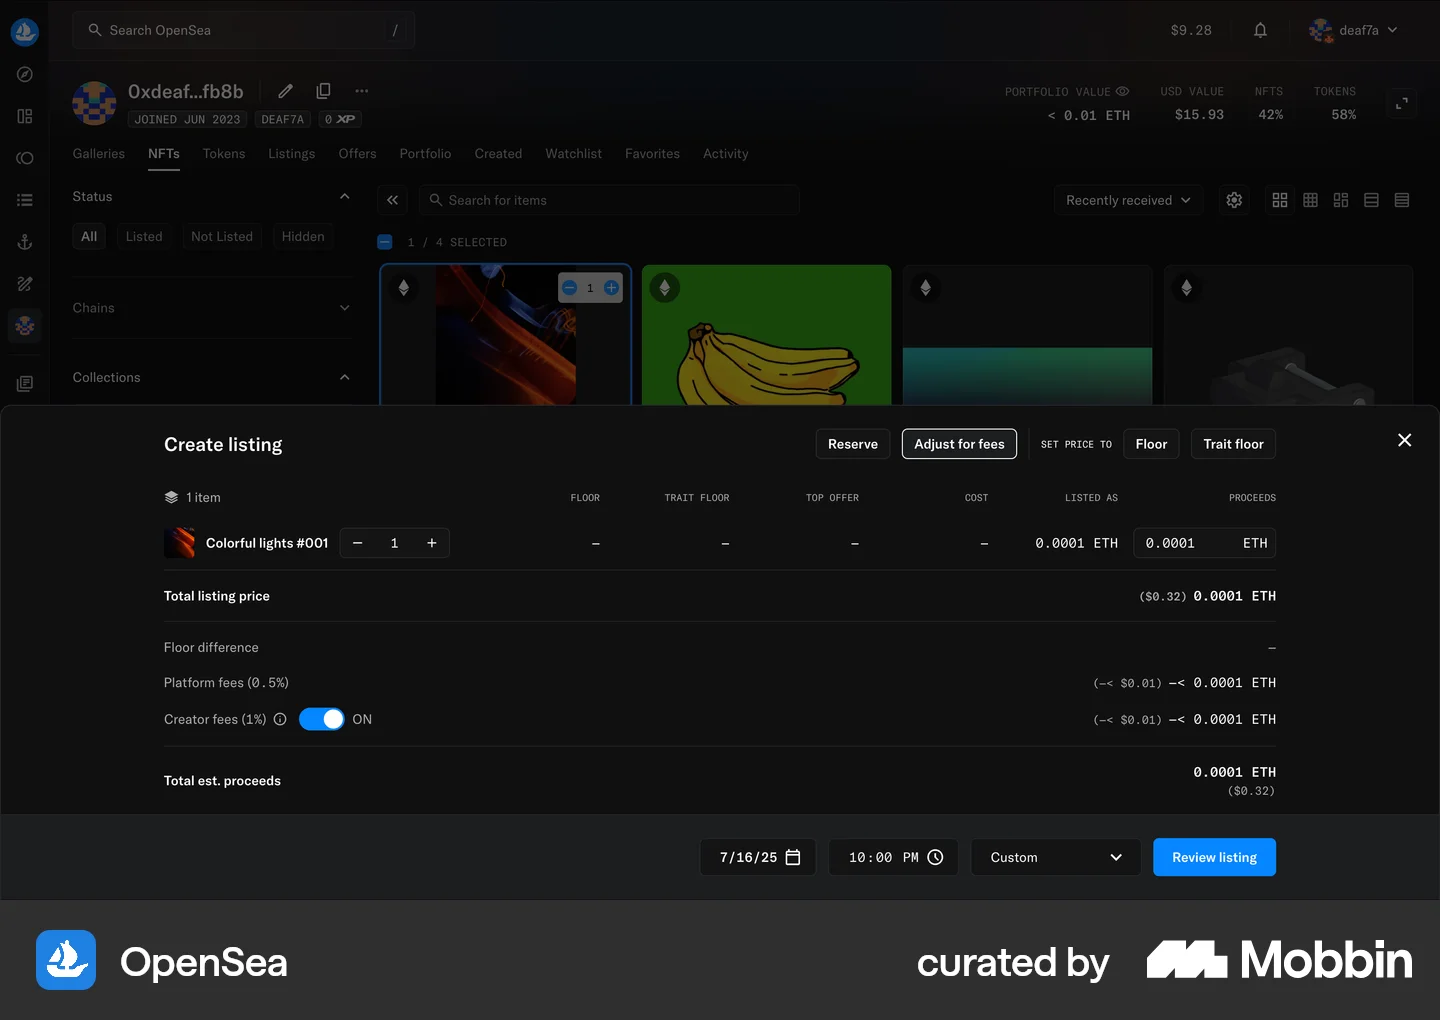Open the list icon in left sidebar
Screen dimensions: 1440x1020
pyautogui.click(x=25, y=200)
